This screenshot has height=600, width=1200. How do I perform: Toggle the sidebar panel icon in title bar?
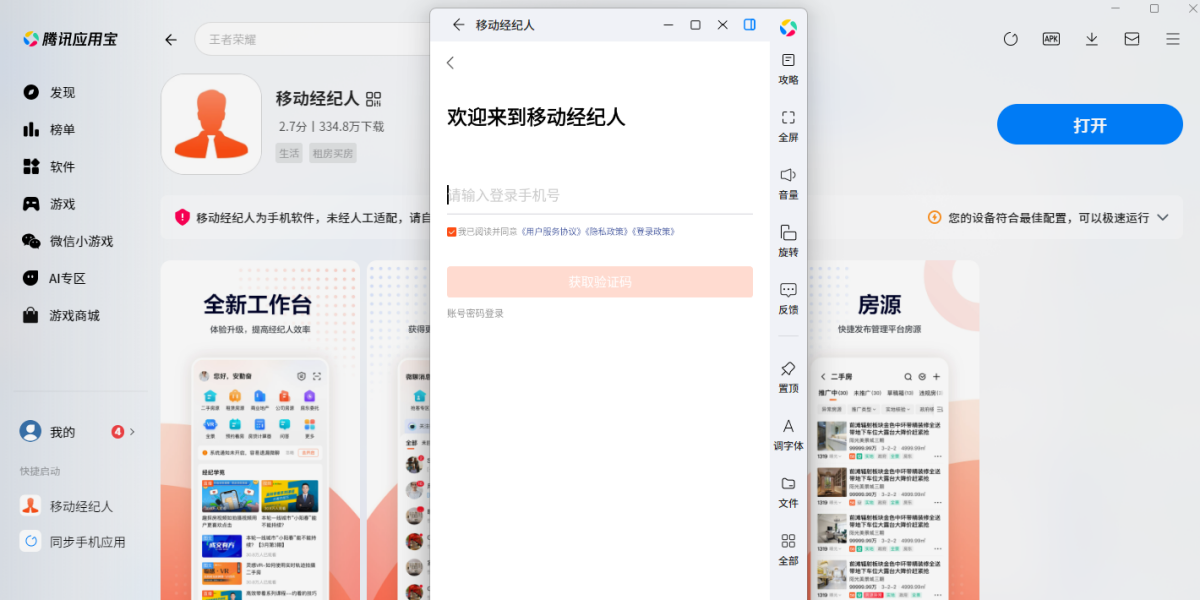coord(749,24)
